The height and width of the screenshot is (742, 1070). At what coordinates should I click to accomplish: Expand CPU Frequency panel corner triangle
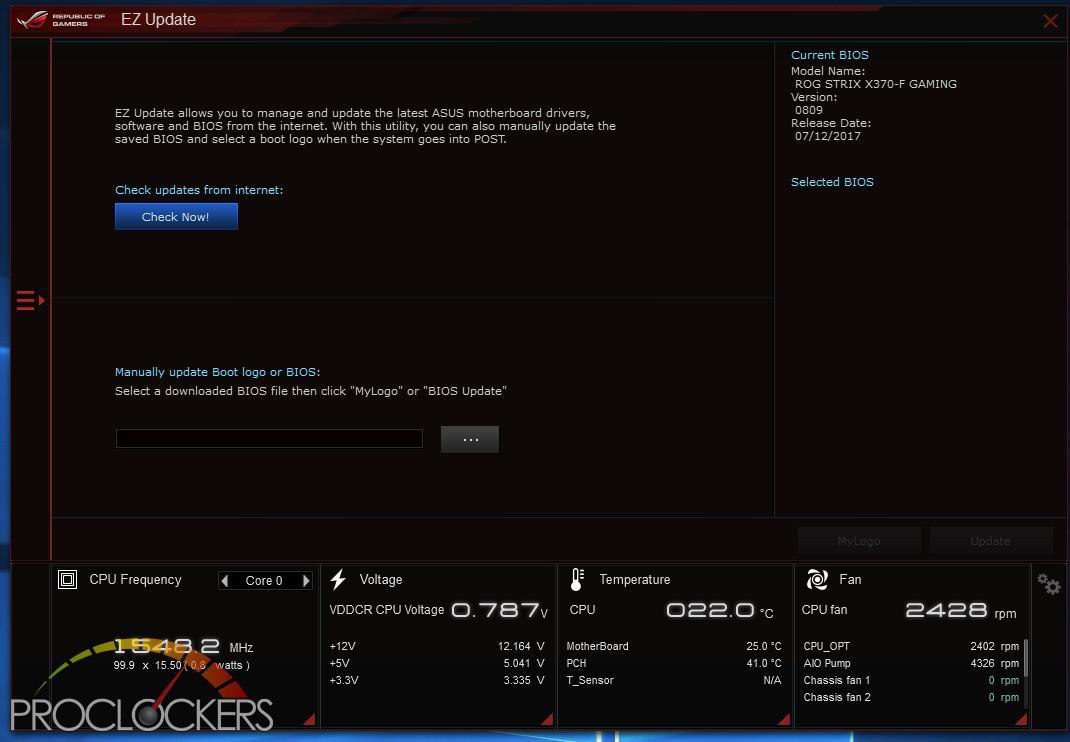point(309,719)
